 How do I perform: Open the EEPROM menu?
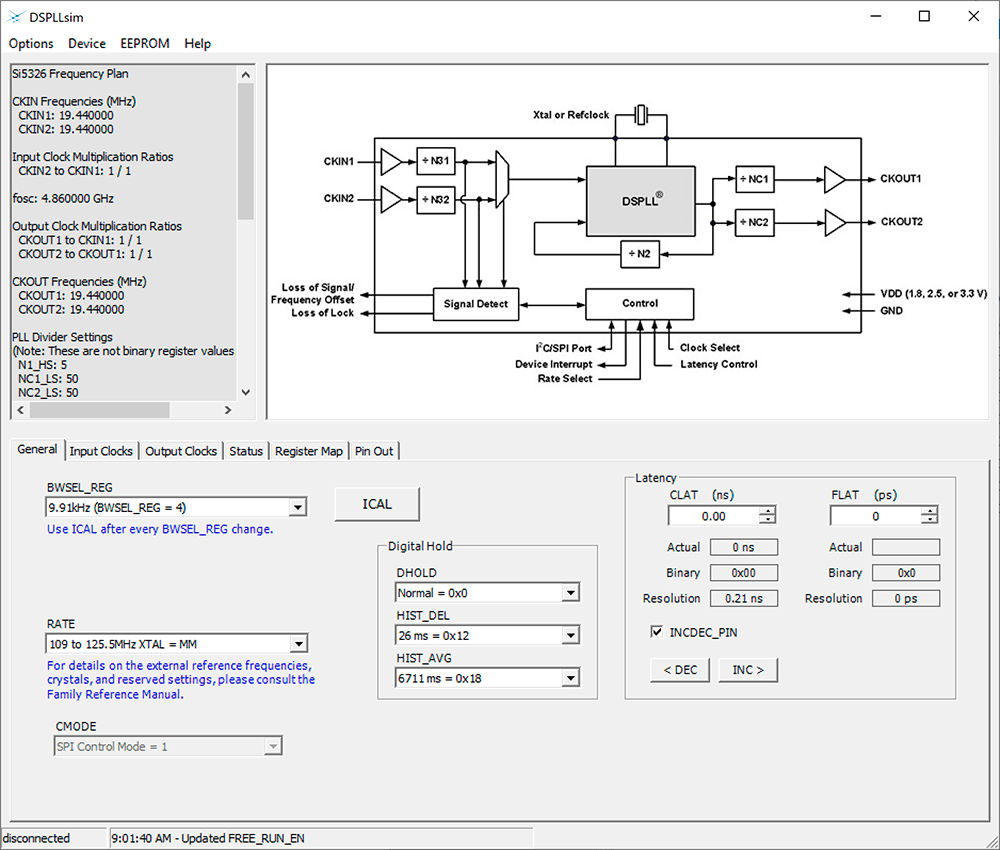(x=144, y=43)
